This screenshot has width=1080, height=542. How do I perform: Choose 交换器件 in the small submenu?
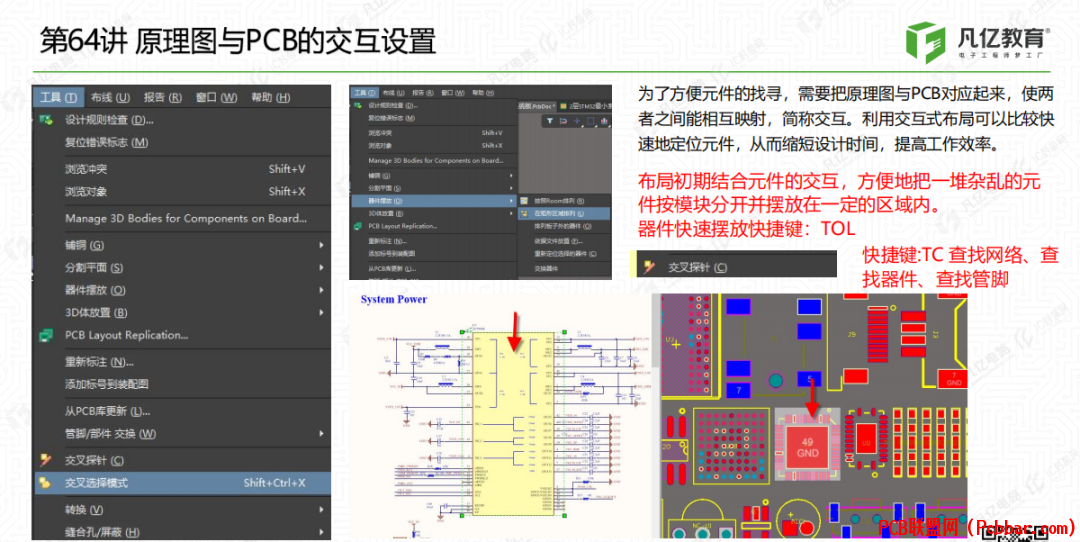point(564,268)
